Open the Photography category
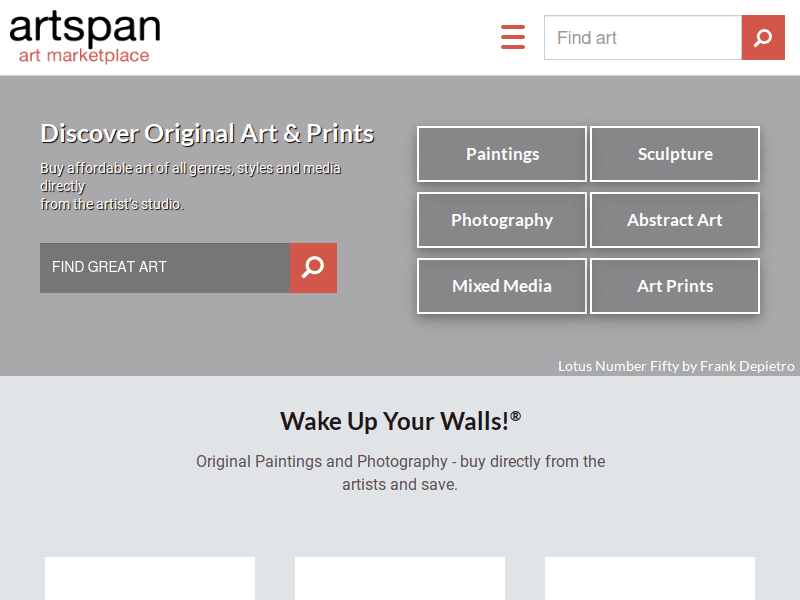 pos(501,220)
